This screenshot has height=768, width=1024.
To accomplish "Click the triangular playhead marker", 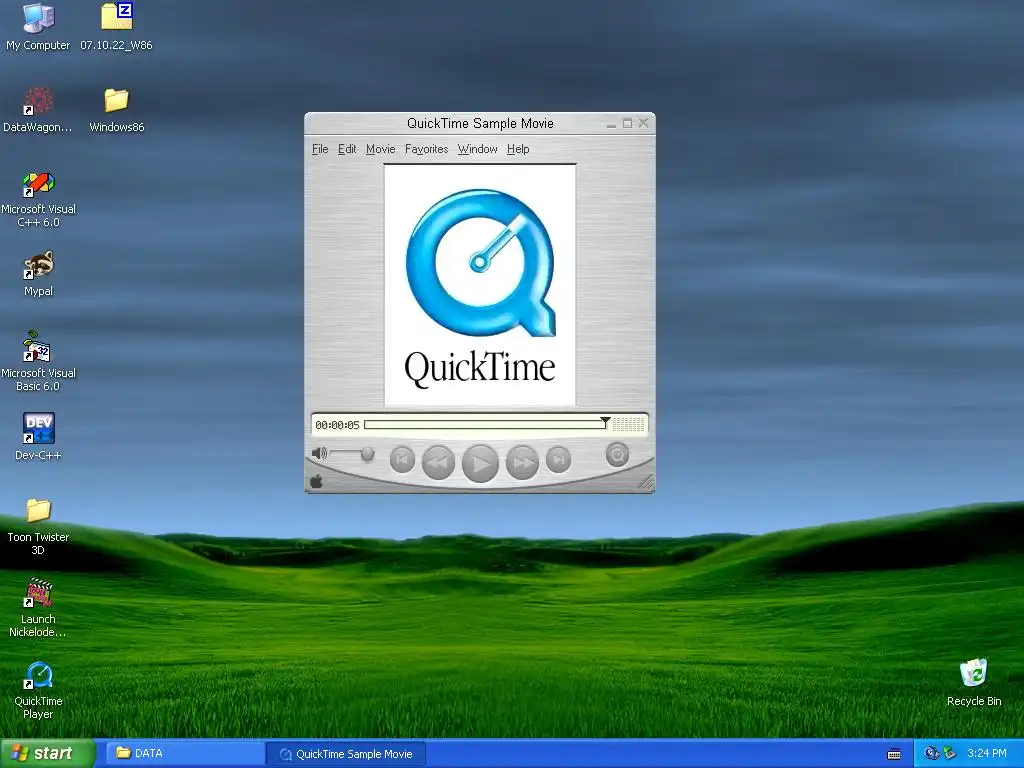I will pyautogui.click(x=605, y=421).
